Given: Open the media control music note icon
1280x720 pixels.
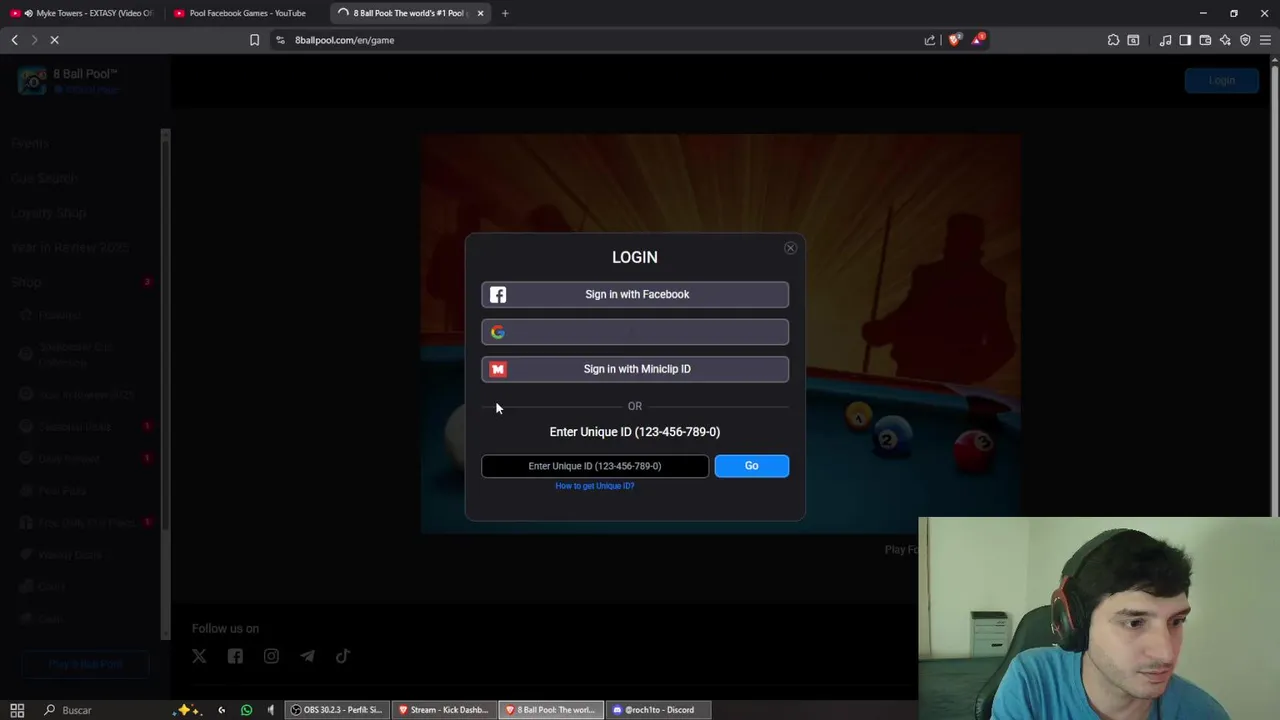Looking at the screenshot, I should point(1165,40).
